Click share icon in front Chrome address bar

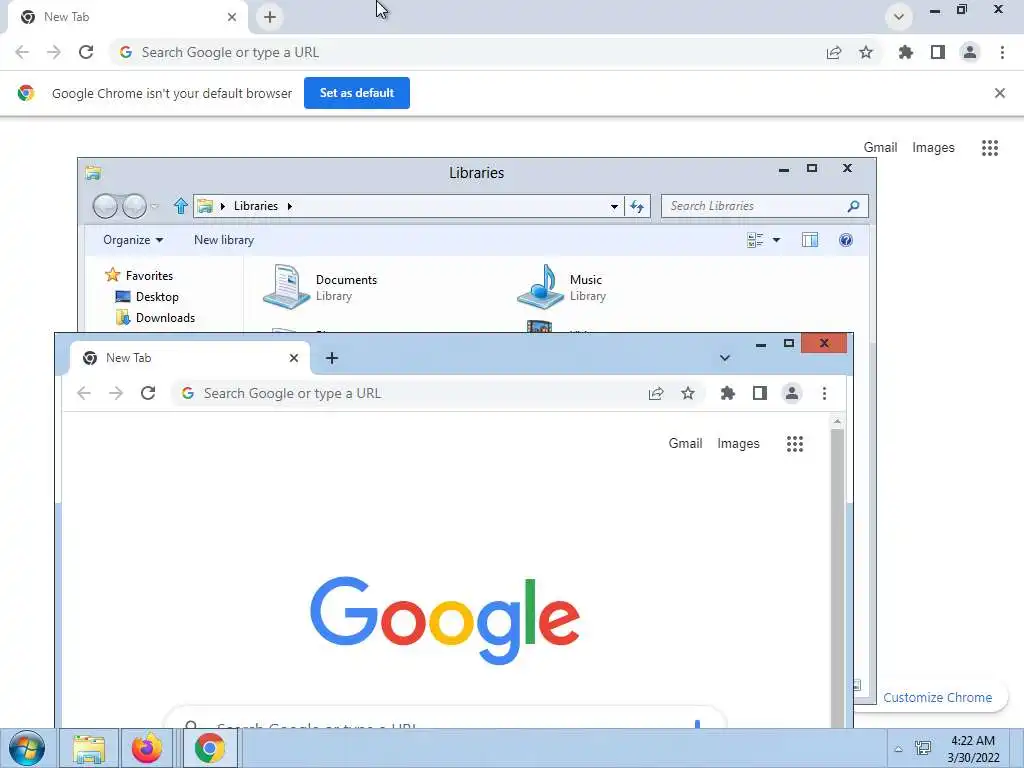pyautogui.click(x=656, y=393)
